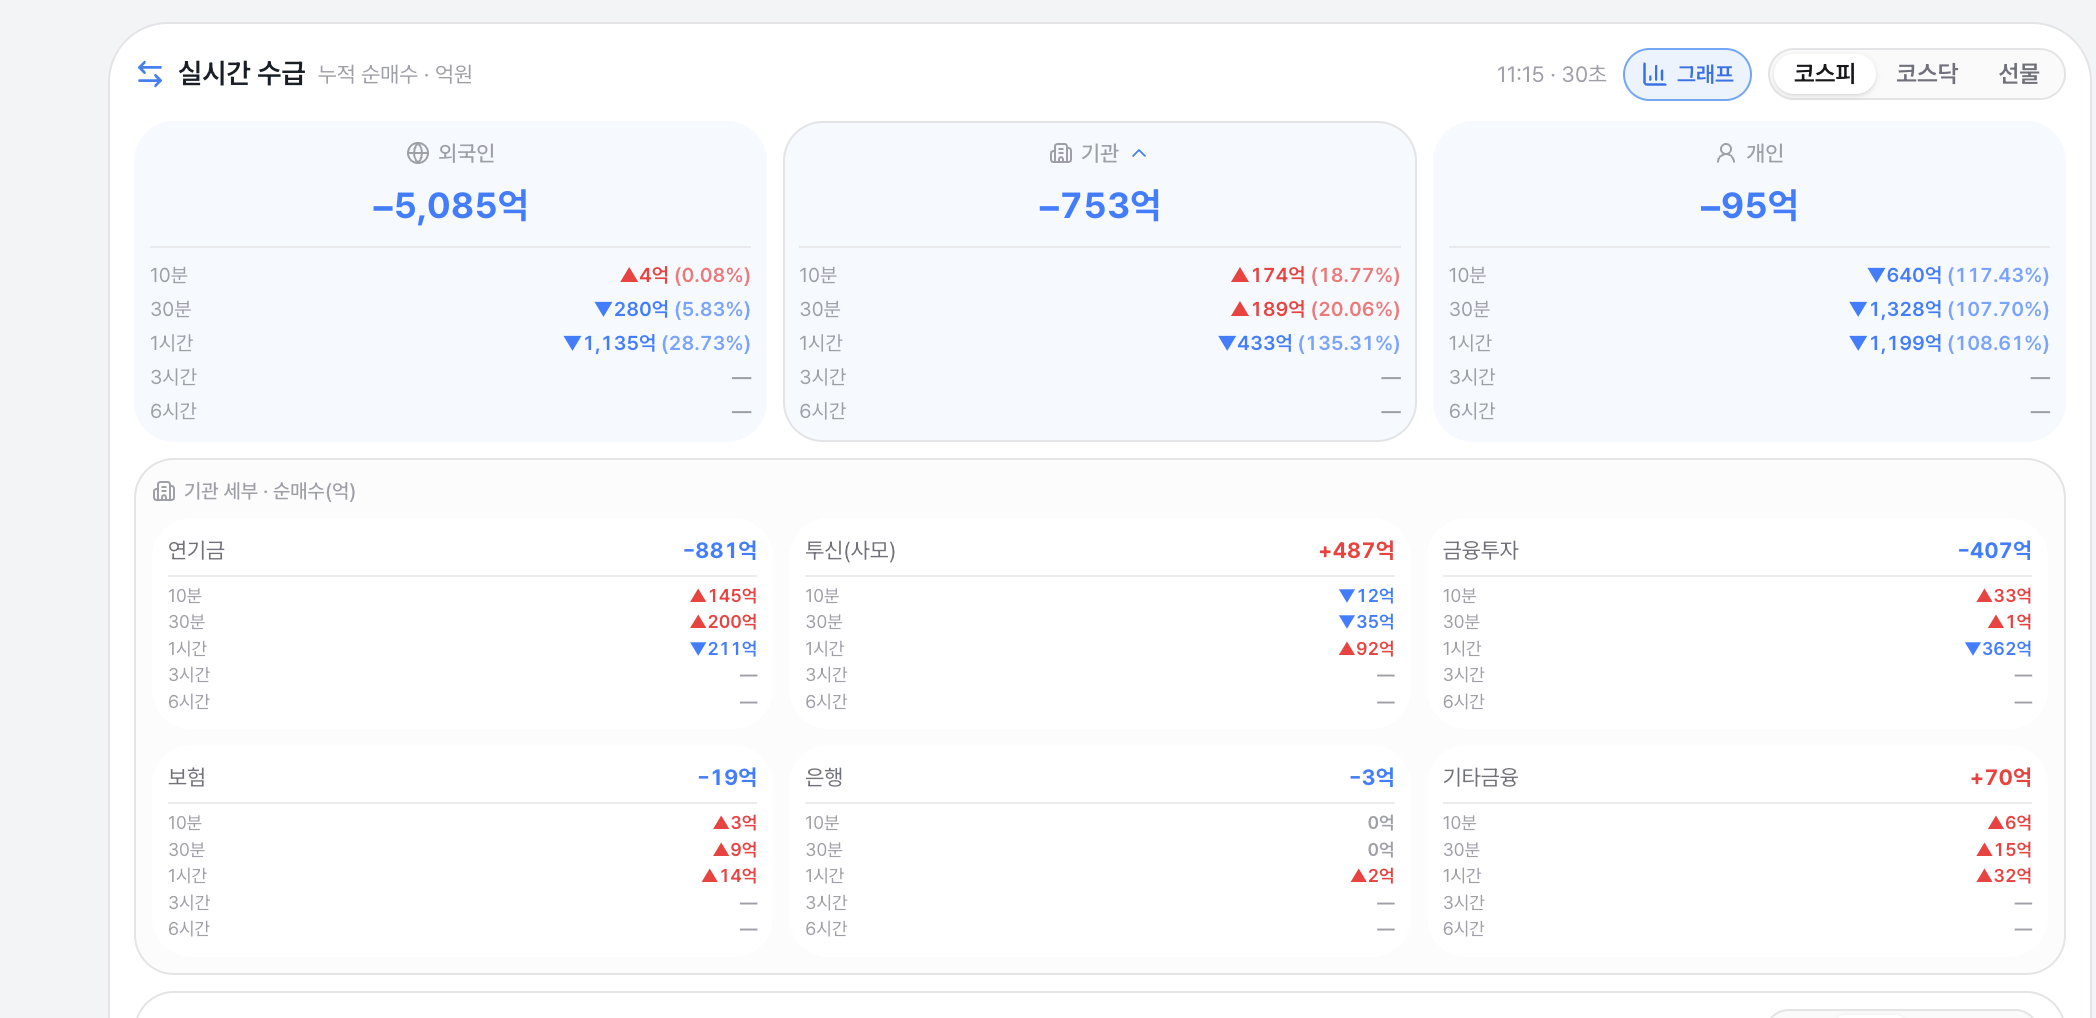The width and height of the screenshot is (2096, 1018).
Task: Click 보험 10분 value ▲3억
Action: 735,822
